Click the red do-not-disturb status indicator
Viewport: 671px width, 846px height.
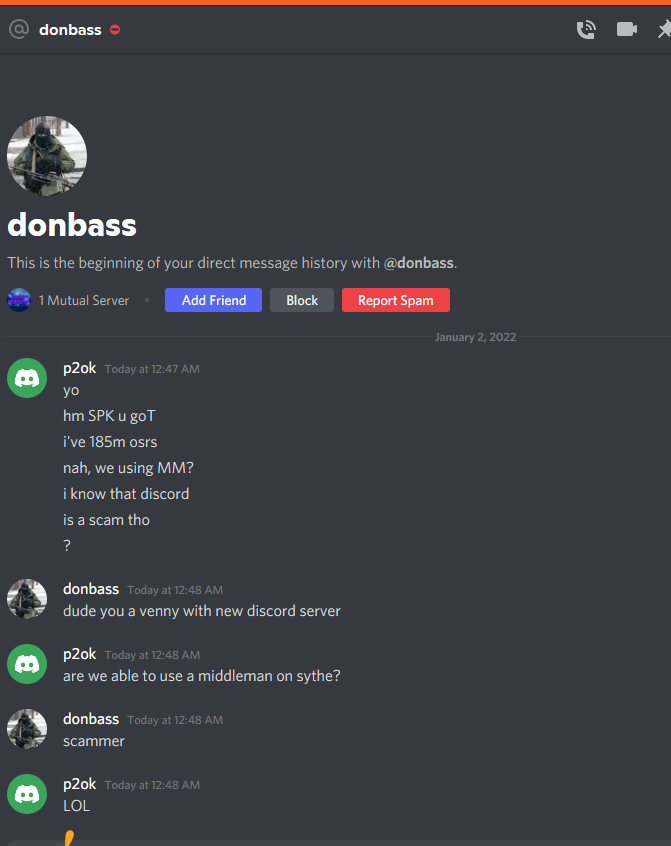pos(115,30)
